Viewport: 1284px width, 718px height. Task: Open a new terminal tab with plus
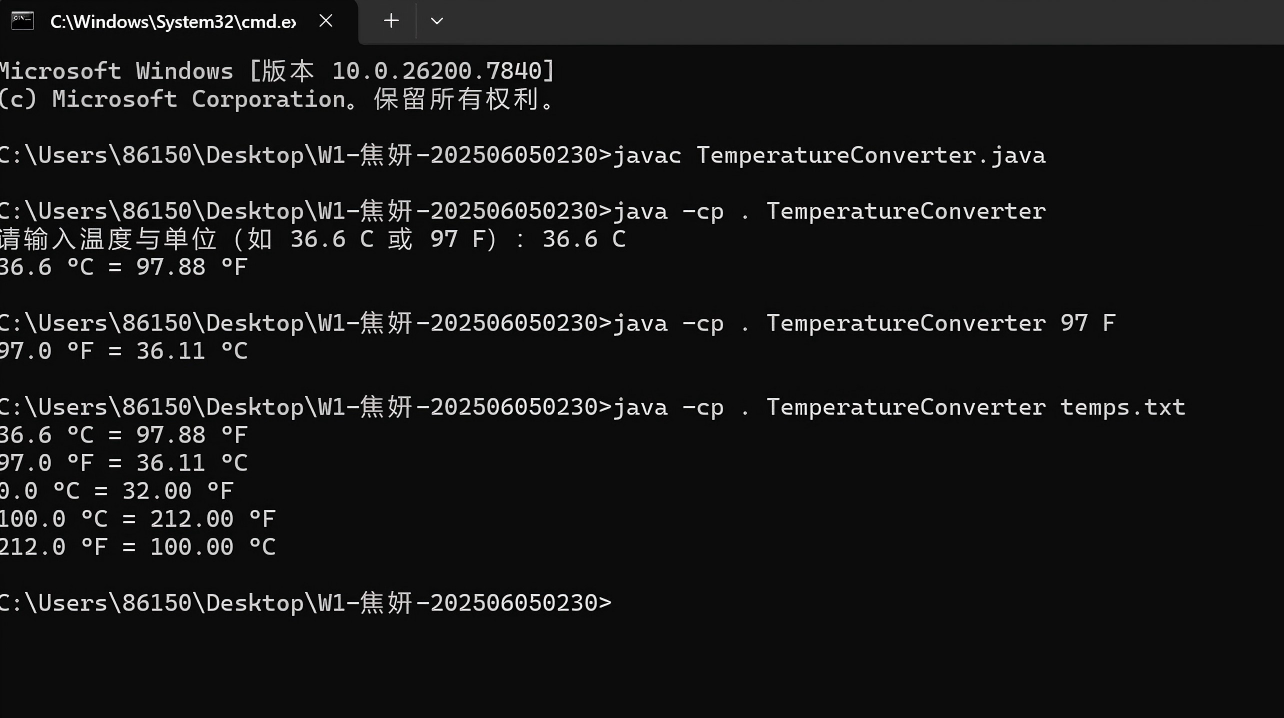pos(391,21)
